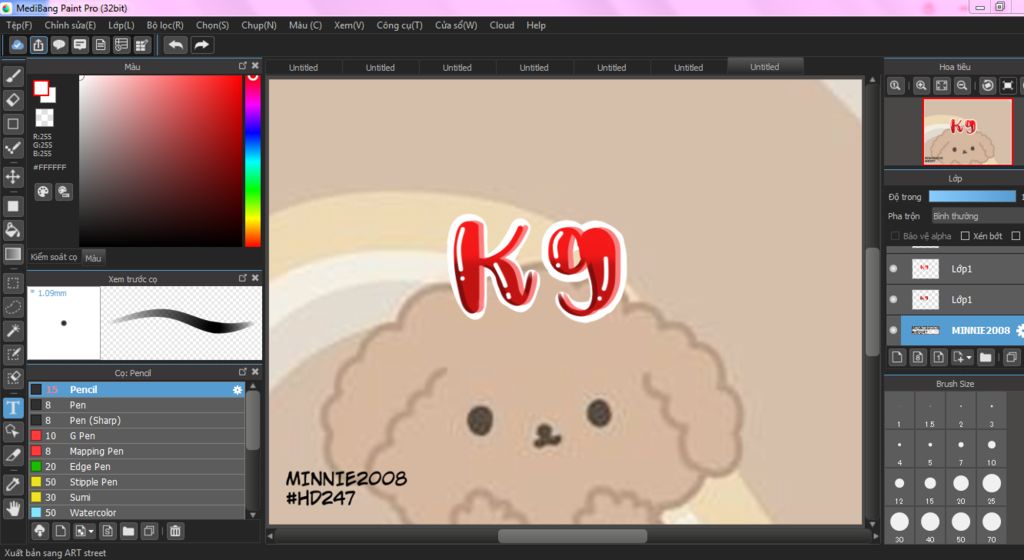The width and height of the screenshot is (1024, 560).
Task: Open the Tệp(F) menu
Action: [19, 25]
